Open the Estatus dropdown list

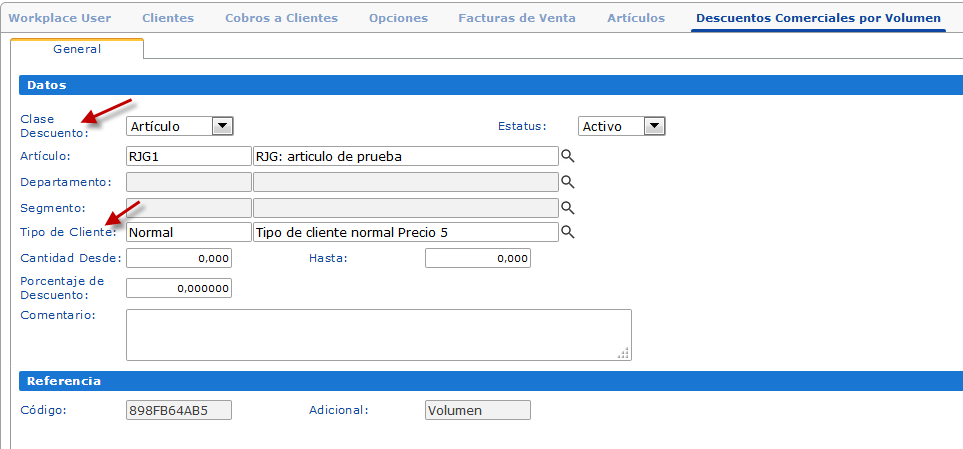tap(655, 126)
